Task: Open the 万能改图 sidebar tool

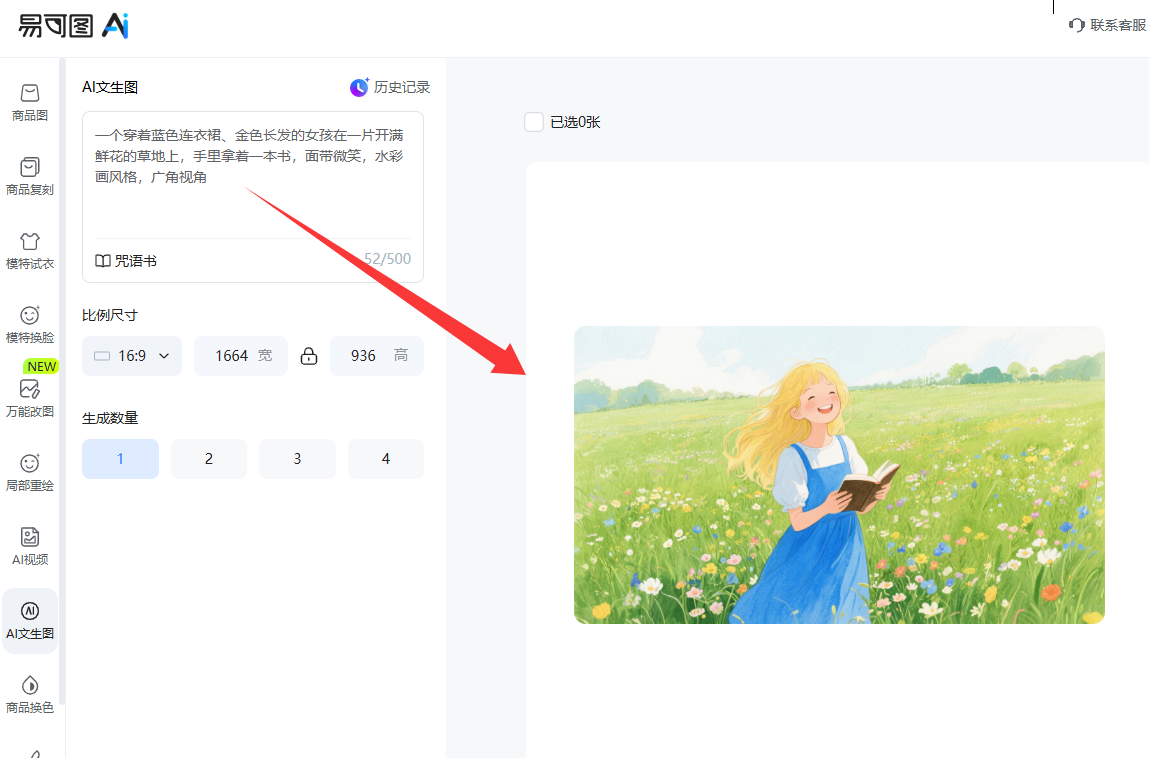Action: click(x=30, y=399)
